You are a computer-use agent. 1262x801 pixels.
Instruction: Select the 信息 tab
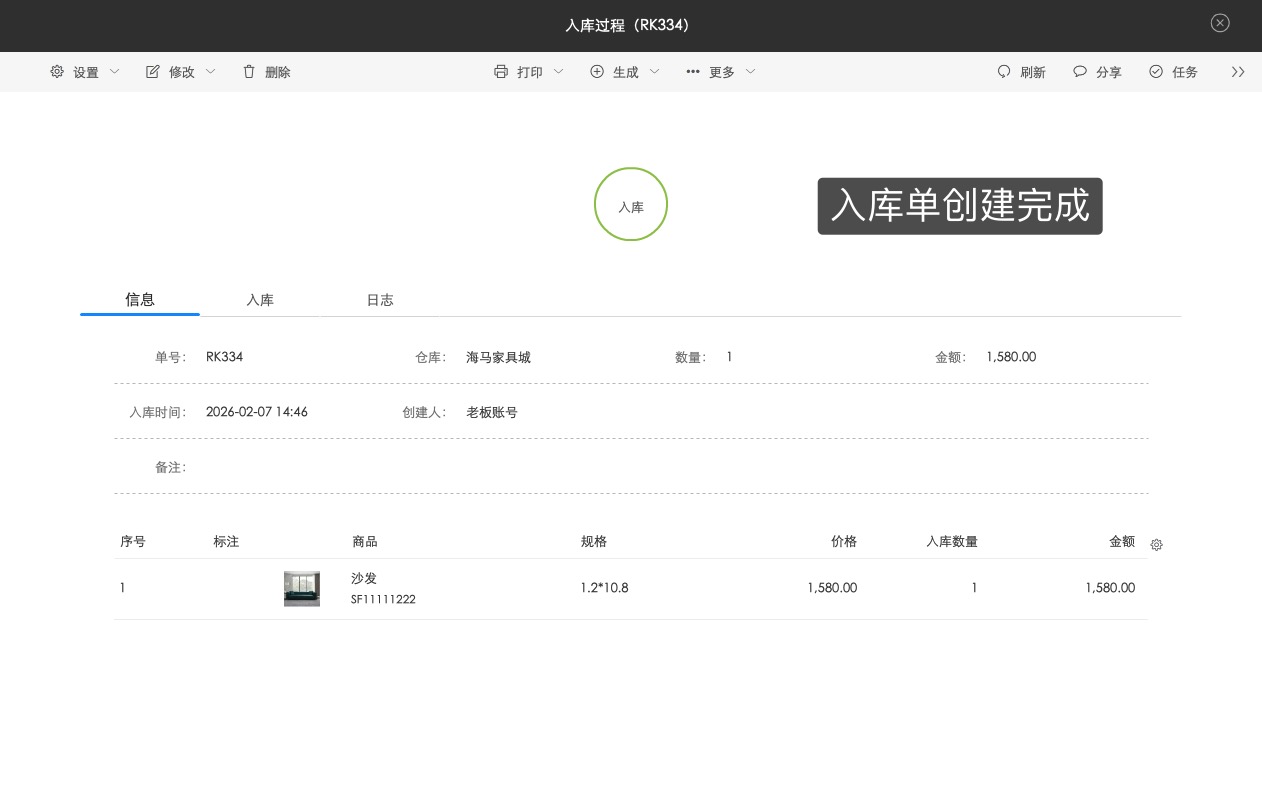tap(139, 299)
